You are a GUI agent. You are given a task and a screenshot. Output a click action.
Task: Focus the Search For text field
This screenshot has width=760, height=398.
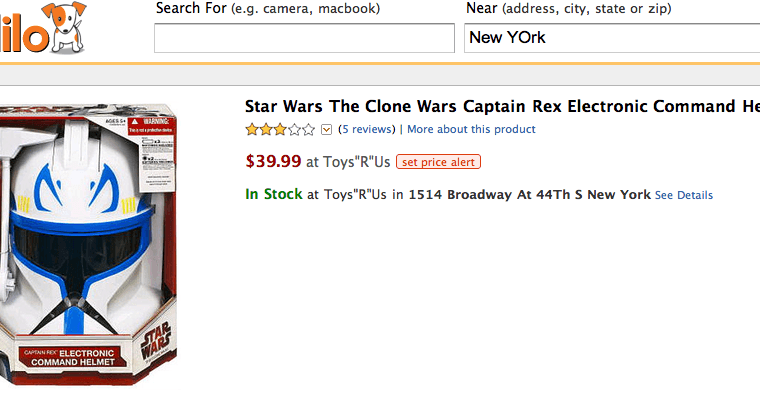[x=304, y=38]
